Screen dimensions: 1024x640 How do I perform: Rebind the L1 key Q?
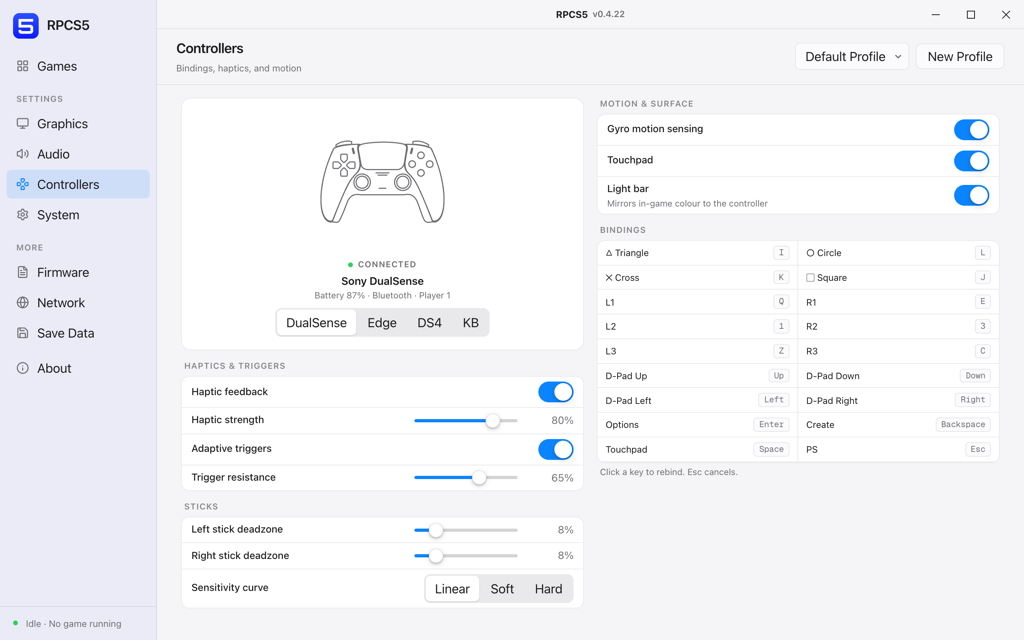(781, 302)
